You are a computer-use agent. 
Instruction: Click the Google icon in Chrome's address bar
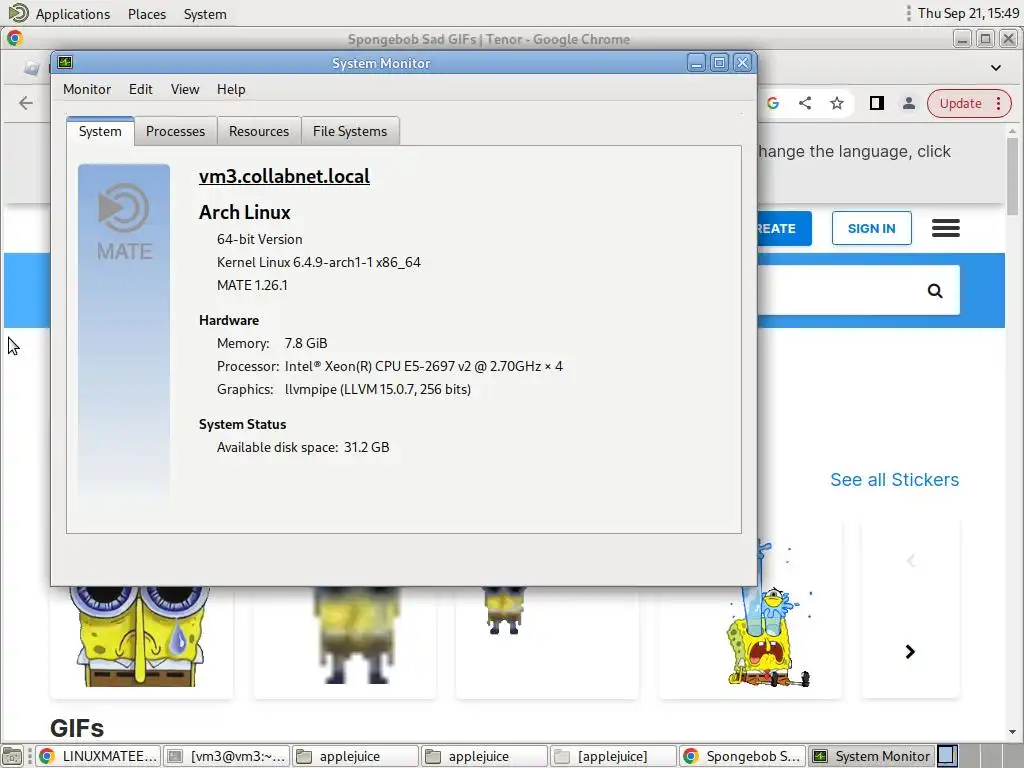point(773,103)
